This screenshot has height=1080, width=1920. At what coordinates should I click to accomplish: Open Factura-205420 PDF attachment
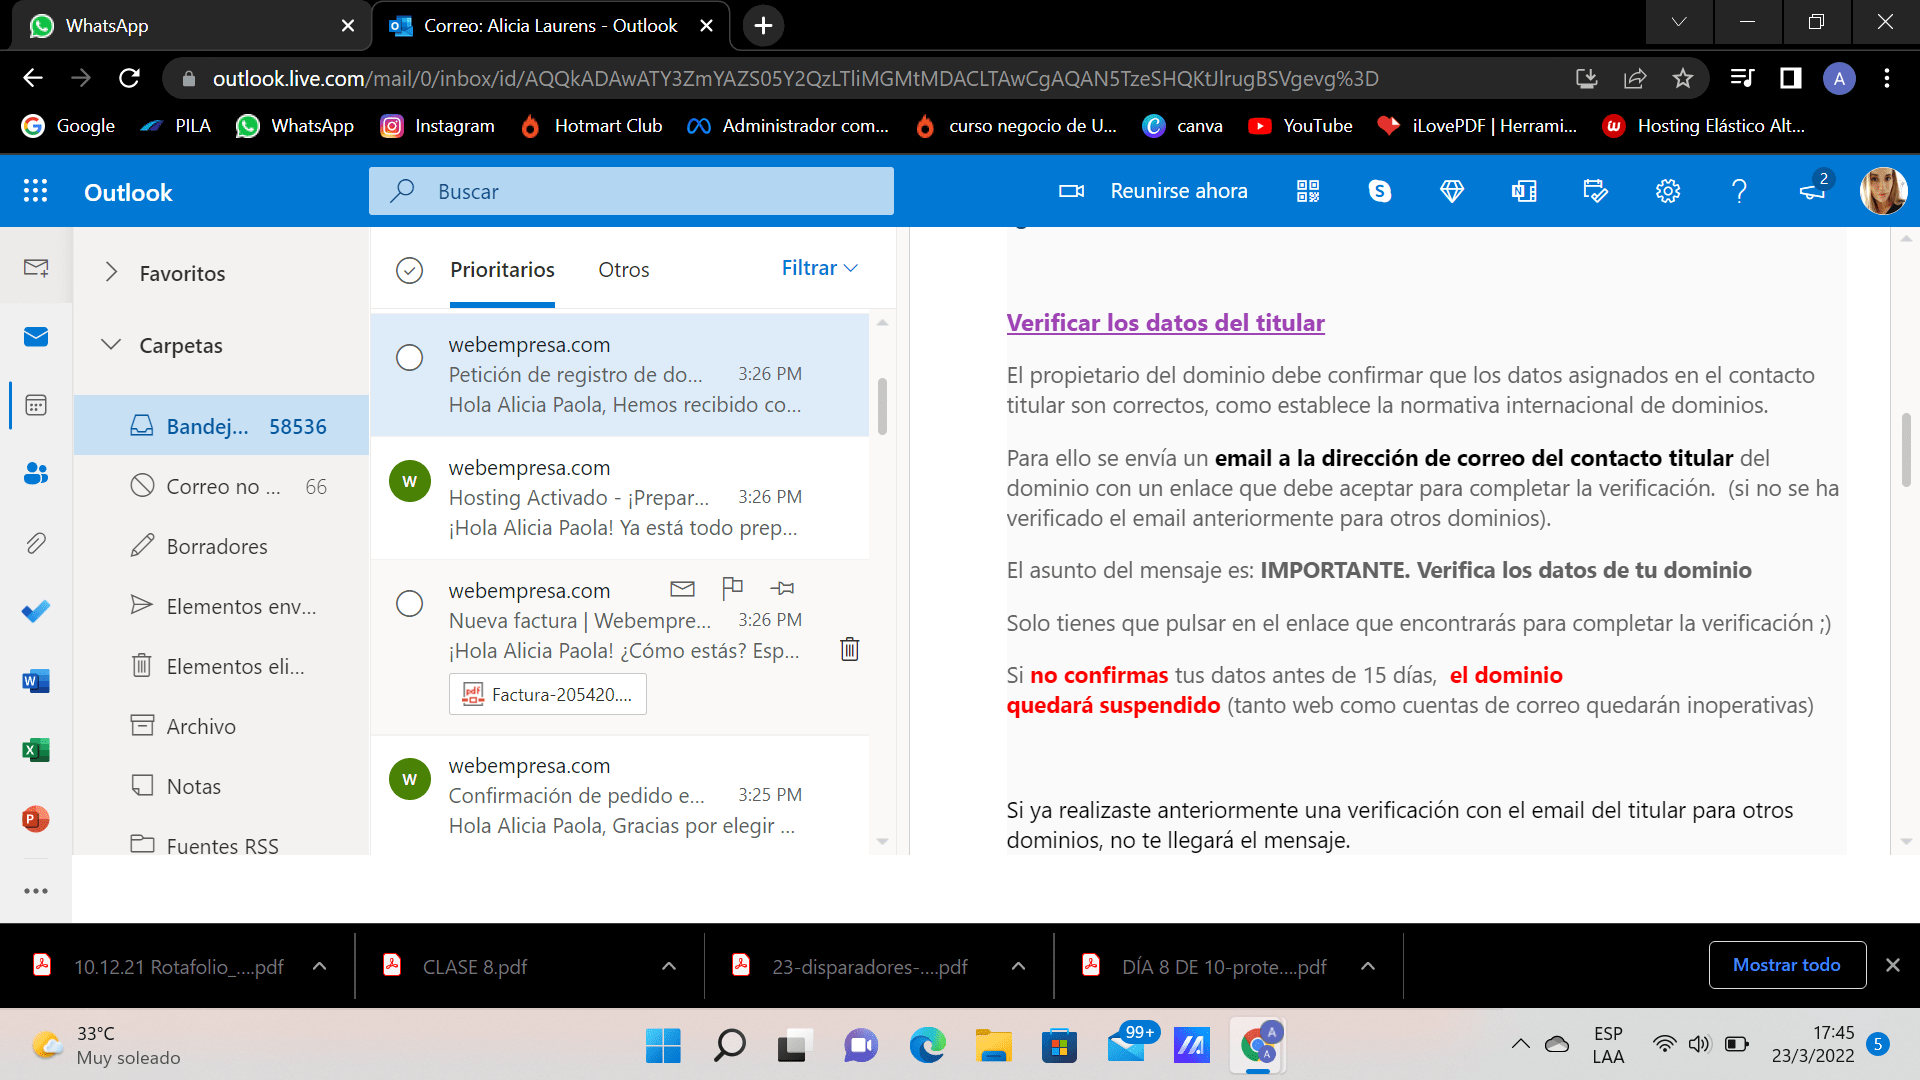click(x=548, y=694)
